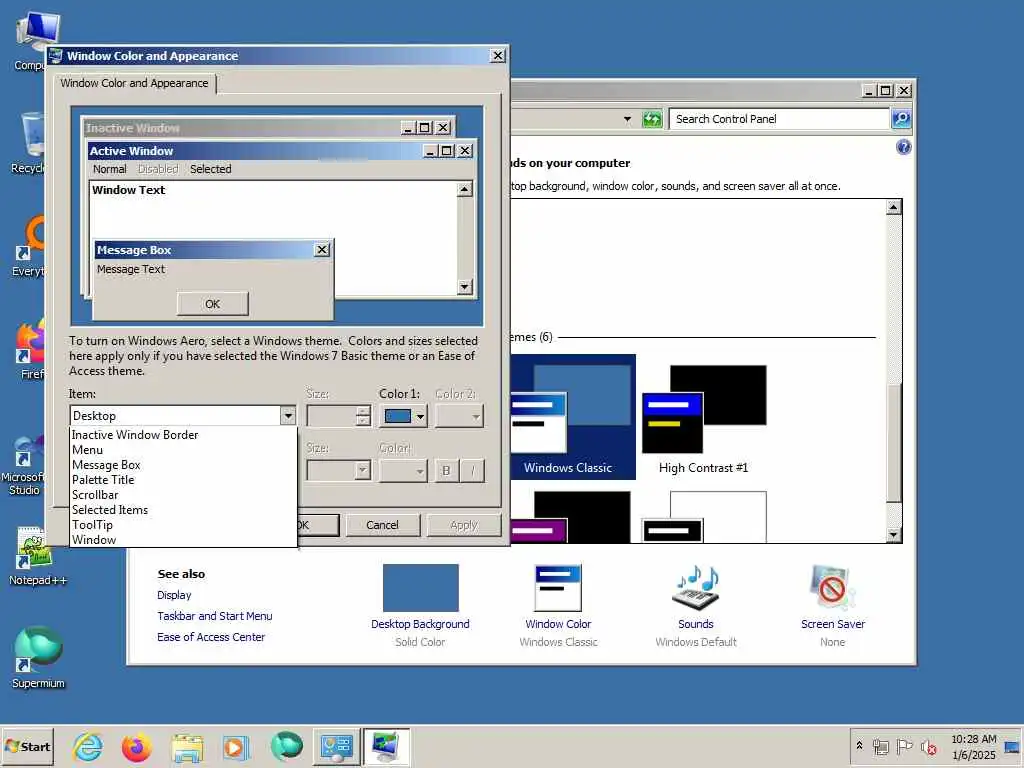Launch Firefox from the taskbar
1024x768 pixels.
pos(136,746)
